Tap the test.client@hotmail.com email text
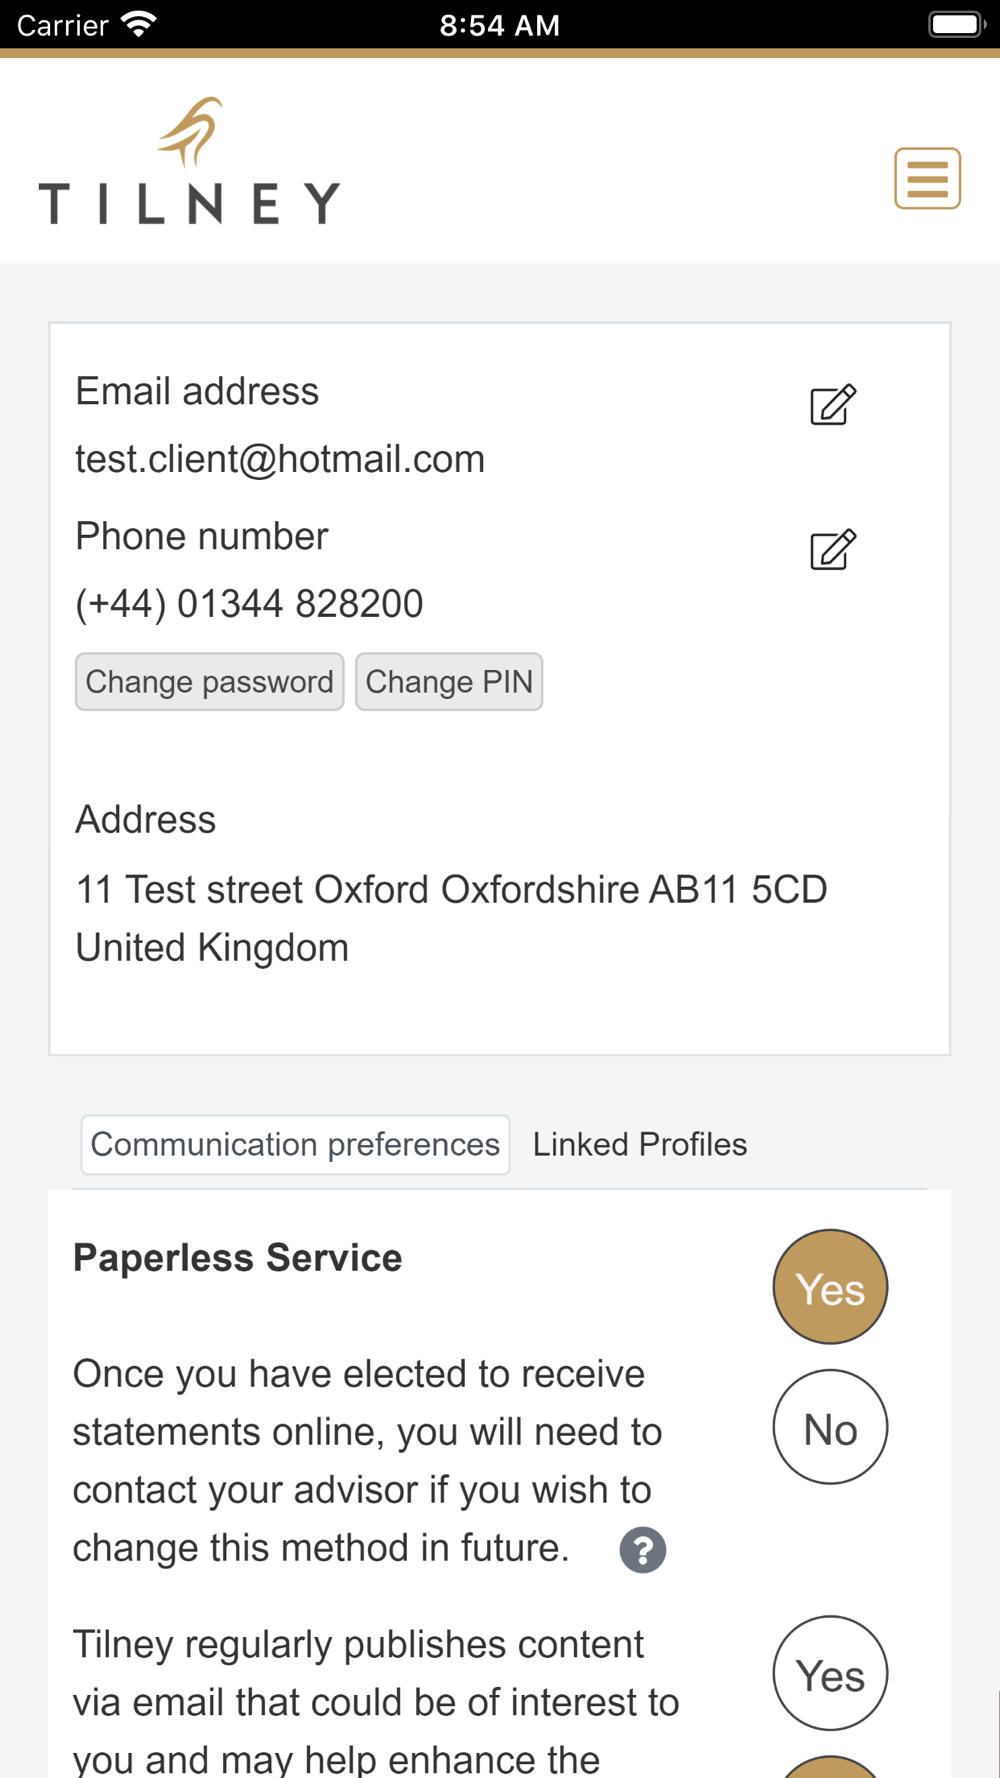Image resolution: width=1000 pixels, height=1778 pixels. (x=280, y=459)
